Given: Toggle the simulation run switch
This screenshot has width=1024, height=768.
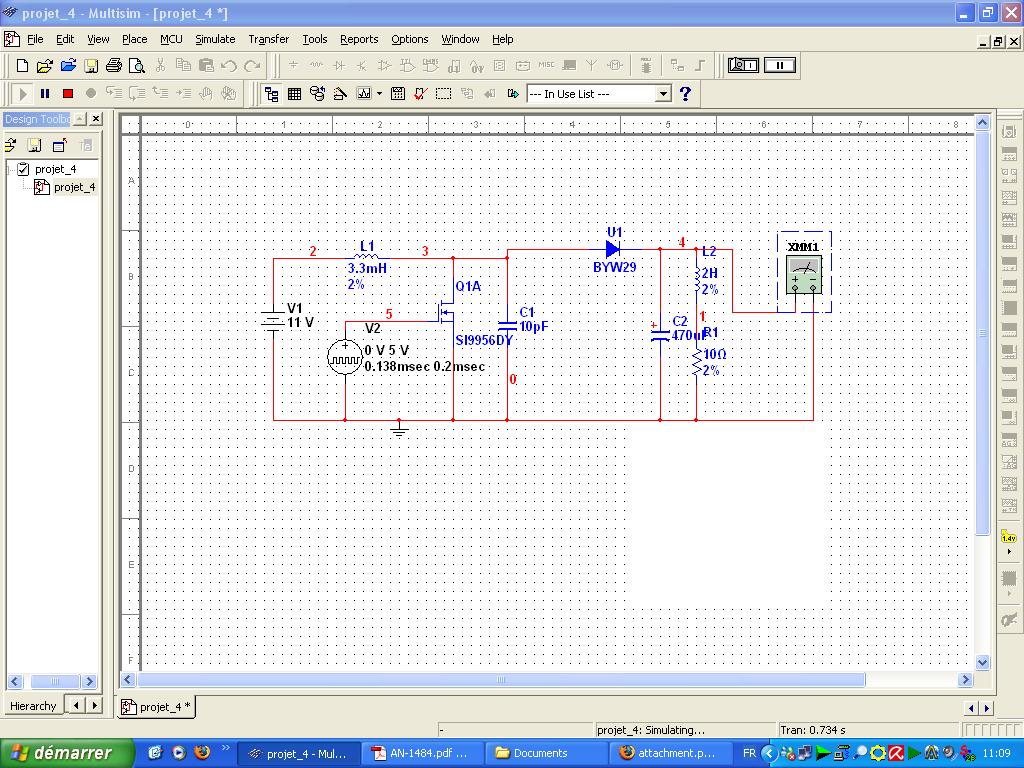Looking at the screenshot, I should coord(743,65).
